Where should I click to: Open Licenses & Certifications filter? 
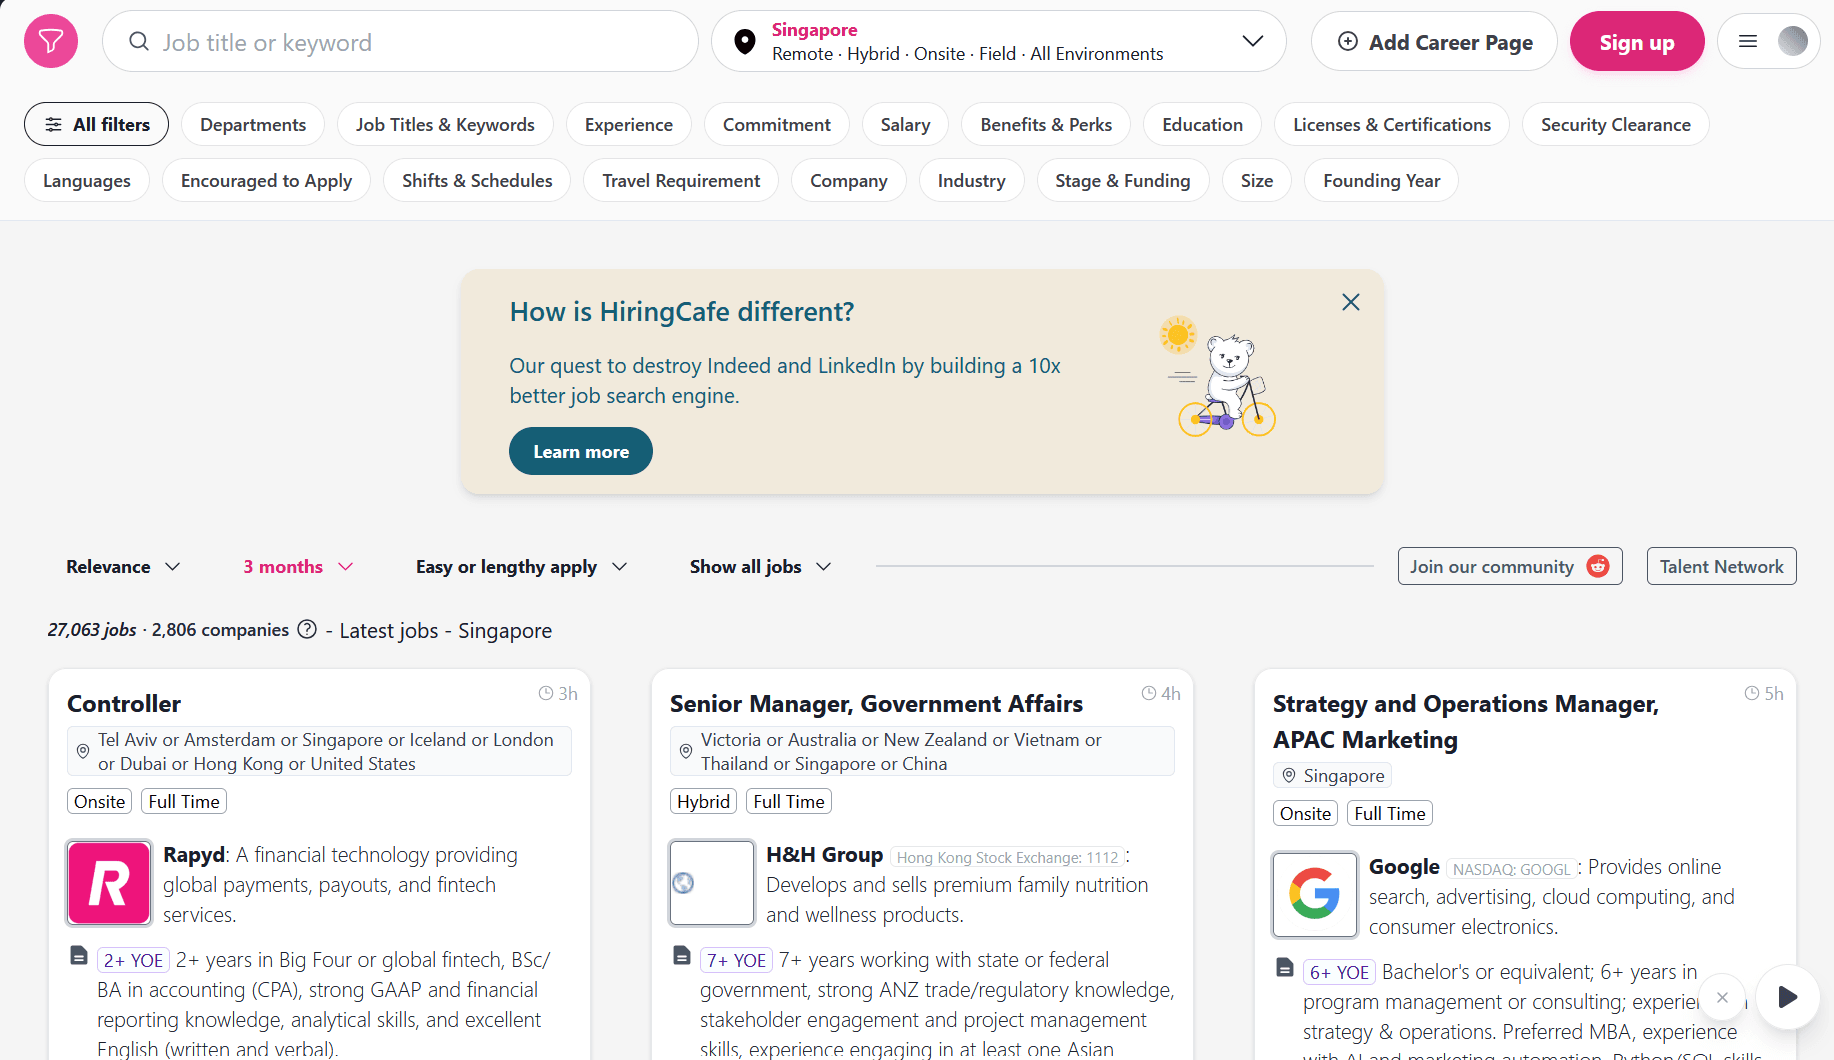click(x=1392, y=124)
